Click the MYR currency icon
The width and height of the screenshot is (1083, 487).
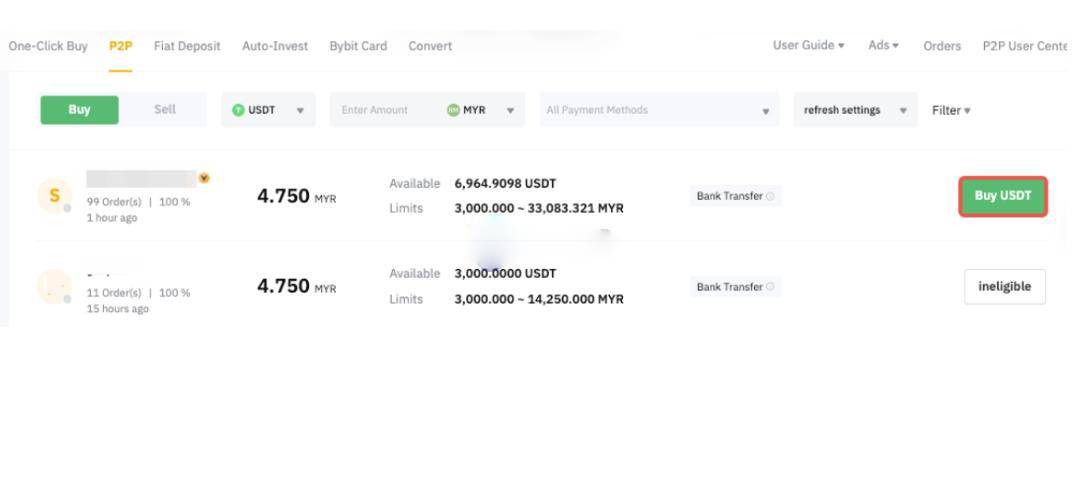pos(453,110)
